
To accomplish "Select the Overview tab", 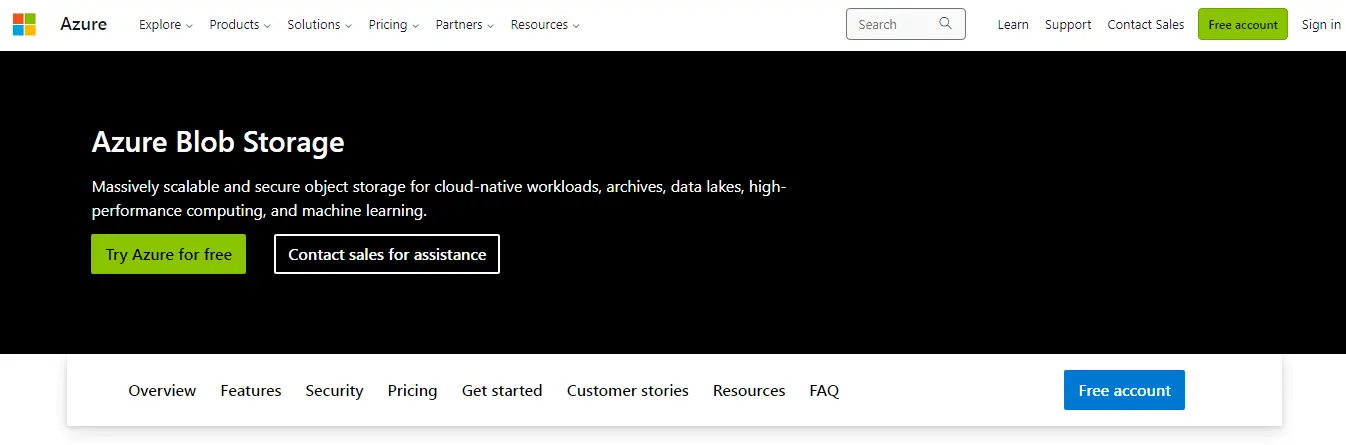I will pos(162,390).
